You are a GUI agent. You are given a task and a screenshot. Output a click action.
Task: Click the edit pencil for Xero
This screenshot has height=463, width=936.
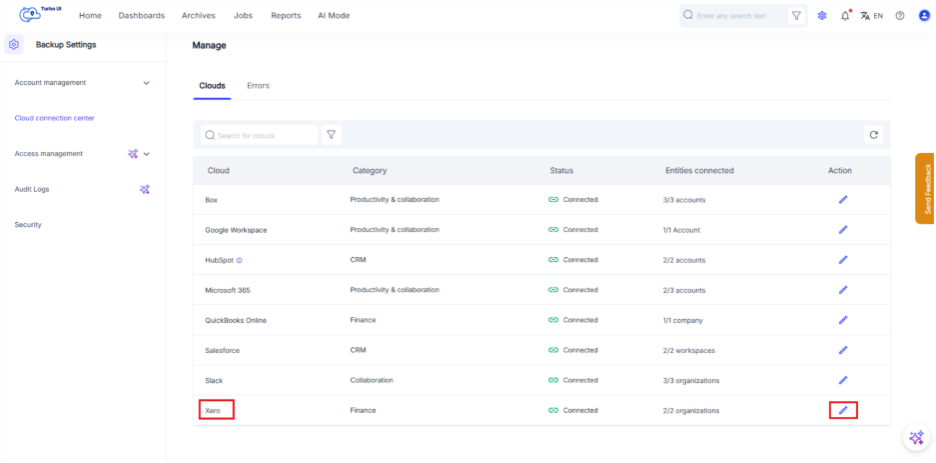(x=842, y=410)
